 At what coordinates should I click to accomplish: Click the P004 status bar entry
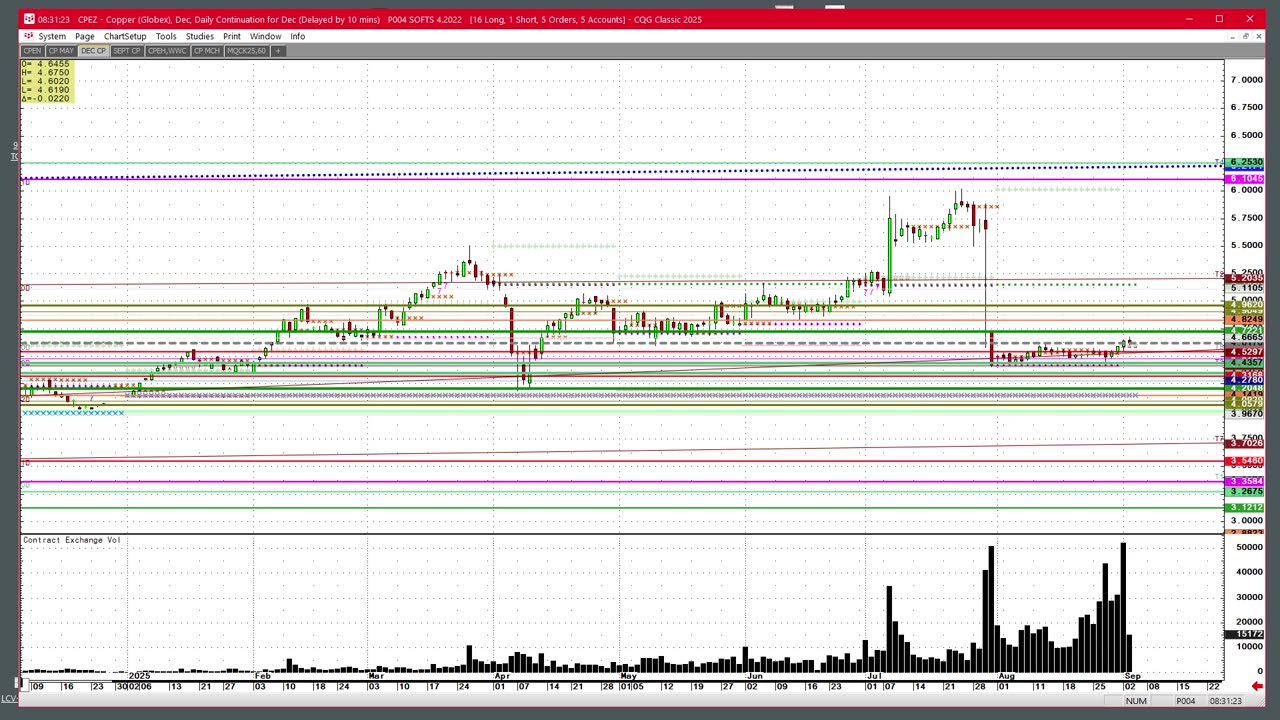pos(1185,701)
